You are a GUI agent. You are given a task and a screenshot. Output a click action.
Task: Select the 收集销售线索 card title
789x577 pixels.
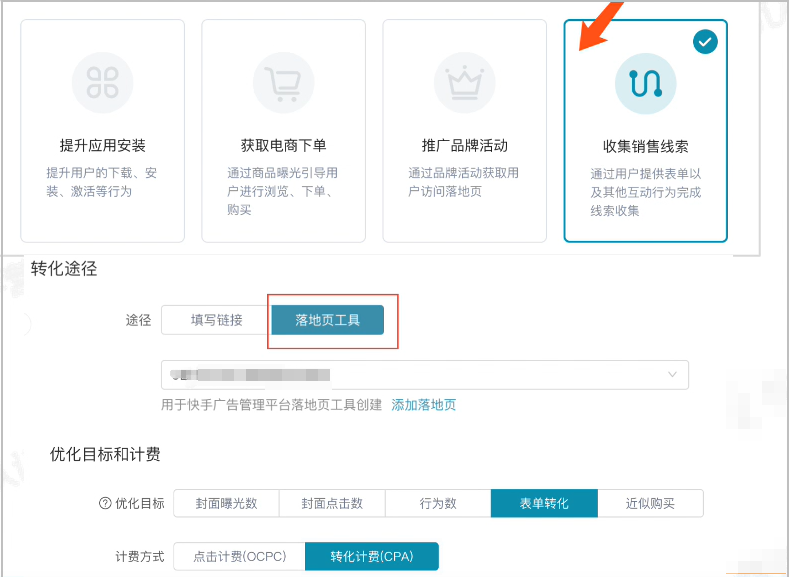pos(646,147)
